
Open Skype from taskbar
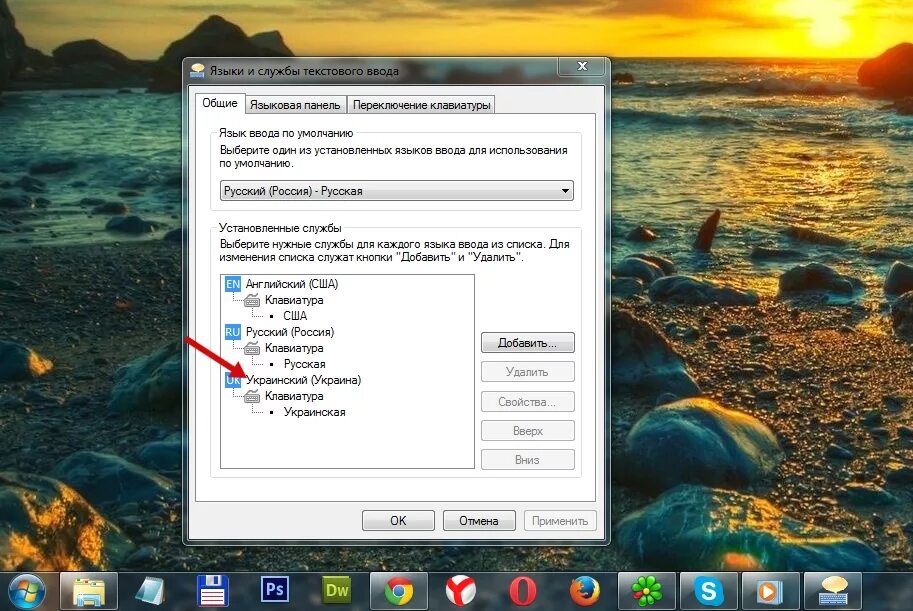(709, 592)
